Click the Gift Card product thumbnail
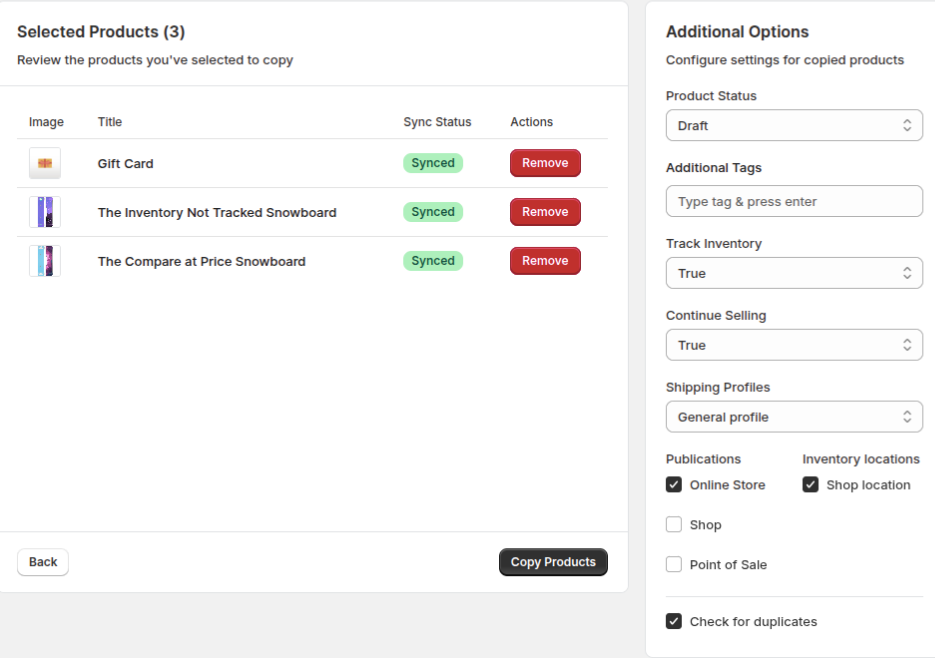935x658 pixels. tap(45, 163)
